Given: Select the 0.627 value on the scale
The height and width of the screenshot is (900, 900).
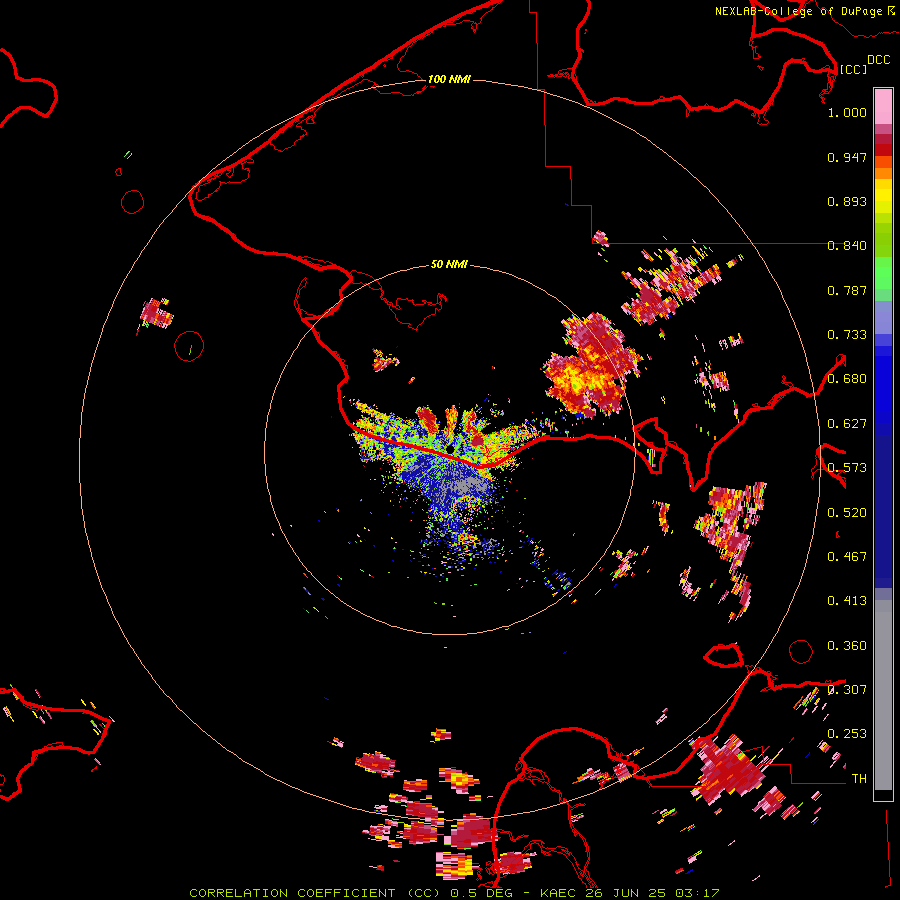Looking at the screenshot, I should coord(847,424).
